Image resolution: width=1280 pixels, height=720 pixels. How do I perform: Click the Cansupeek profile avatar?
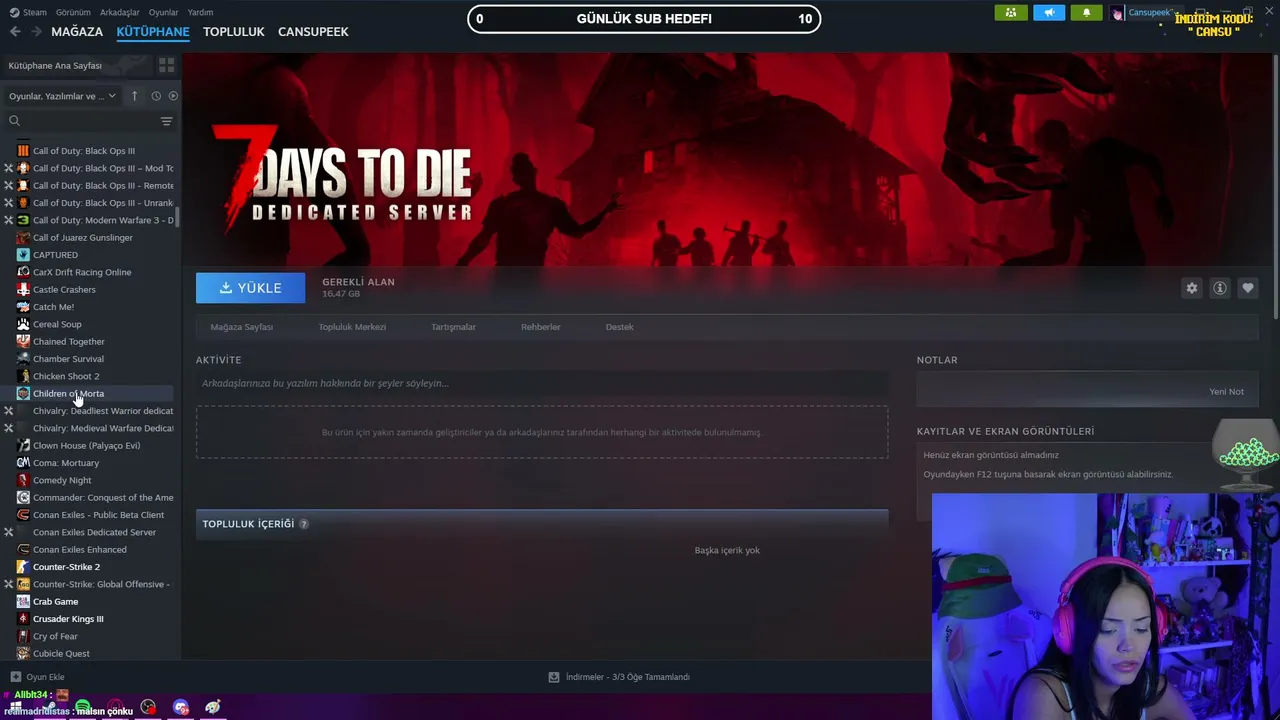click(x=1117, y=13)
